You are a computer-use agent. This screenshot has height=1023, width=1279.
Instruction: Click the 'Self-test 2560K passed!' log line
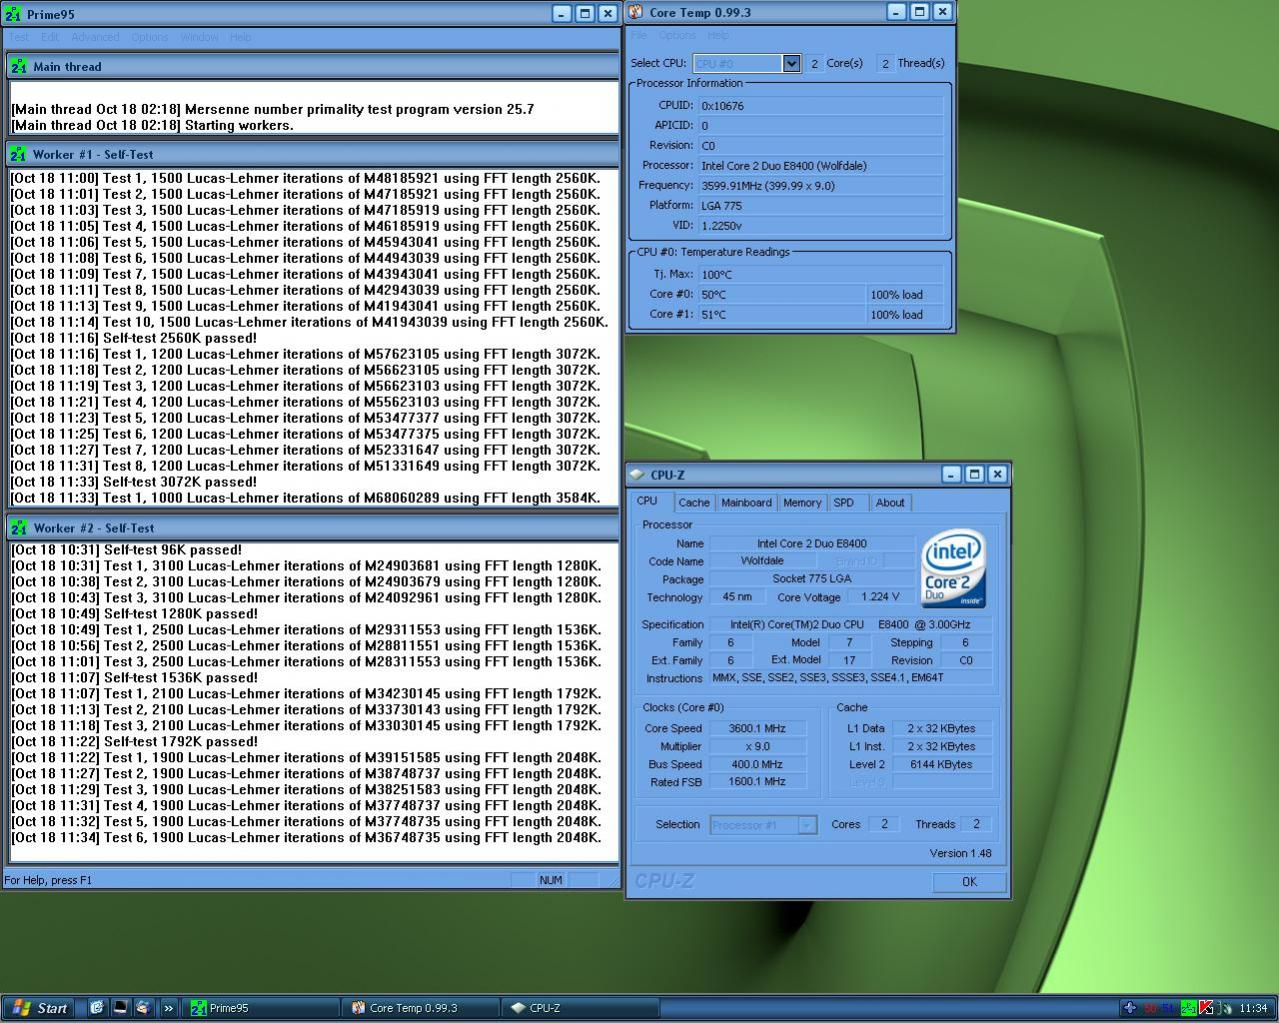point(134,338)
